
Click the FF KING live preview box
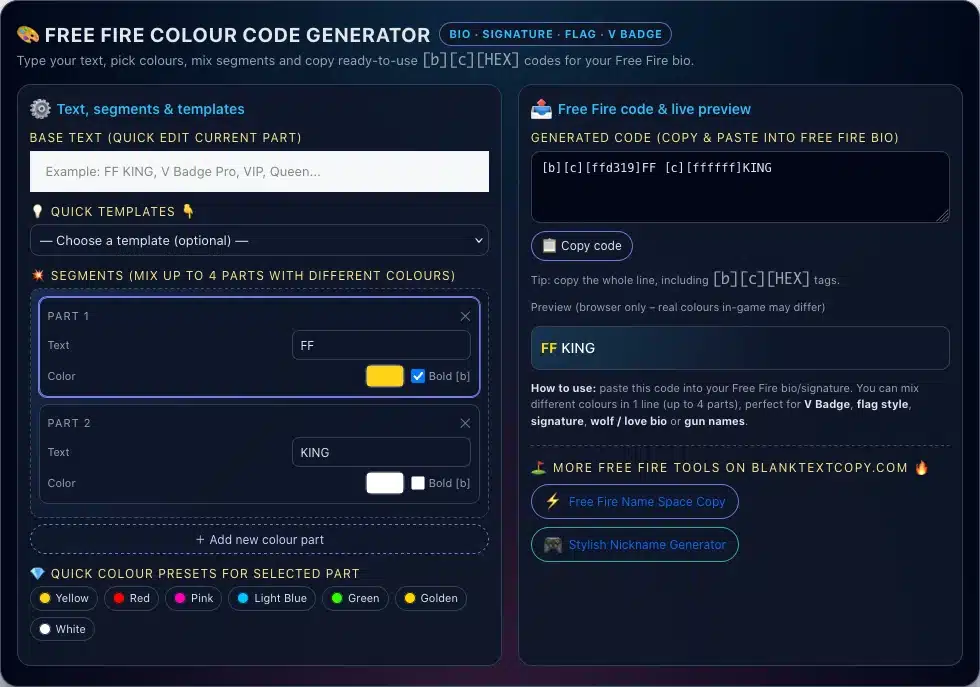(740, 348)
